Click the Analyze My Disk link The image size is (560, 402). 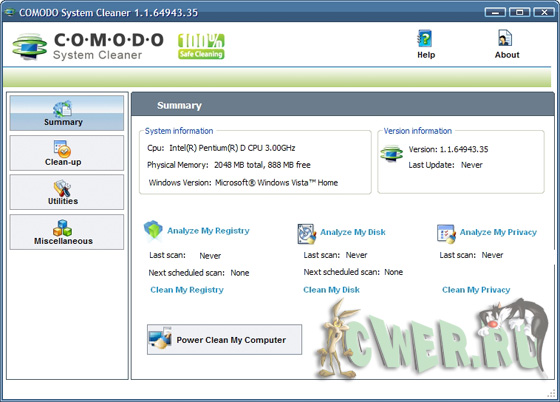tap(353, 232)
